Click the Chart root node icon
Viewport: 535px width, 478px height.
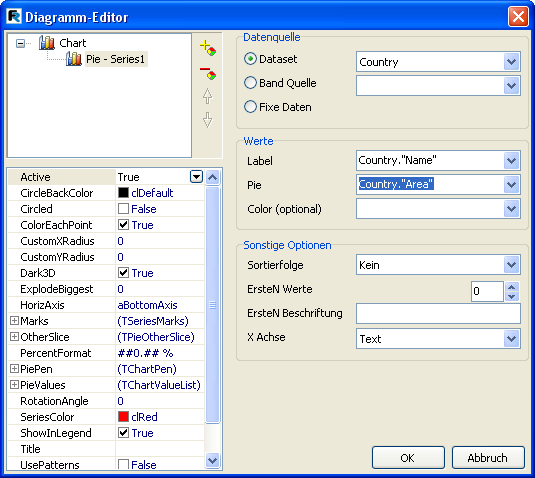pos(47,43)
